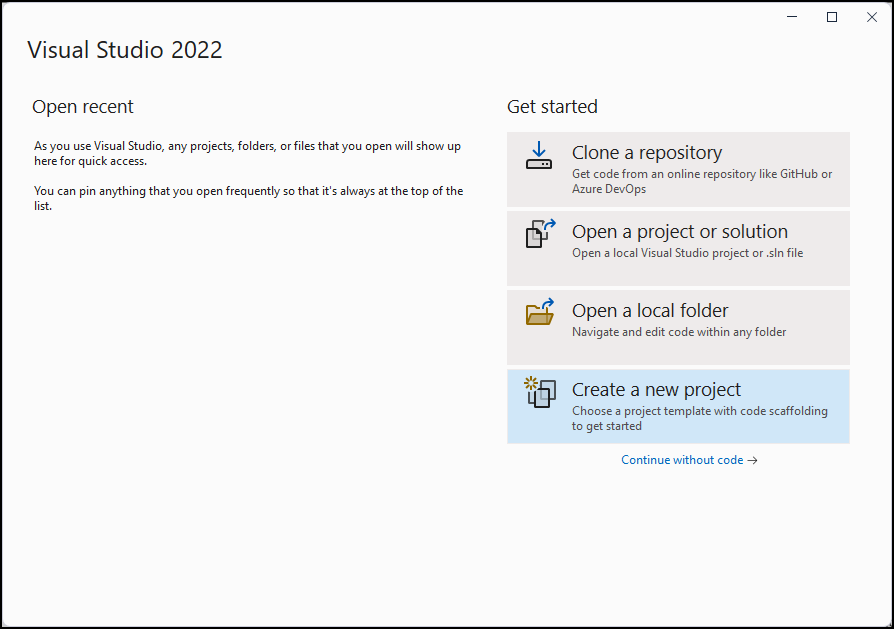This screenshot has height=629, width=894.
Task: Click the .sln file description text
Action: tap(689, 253)
